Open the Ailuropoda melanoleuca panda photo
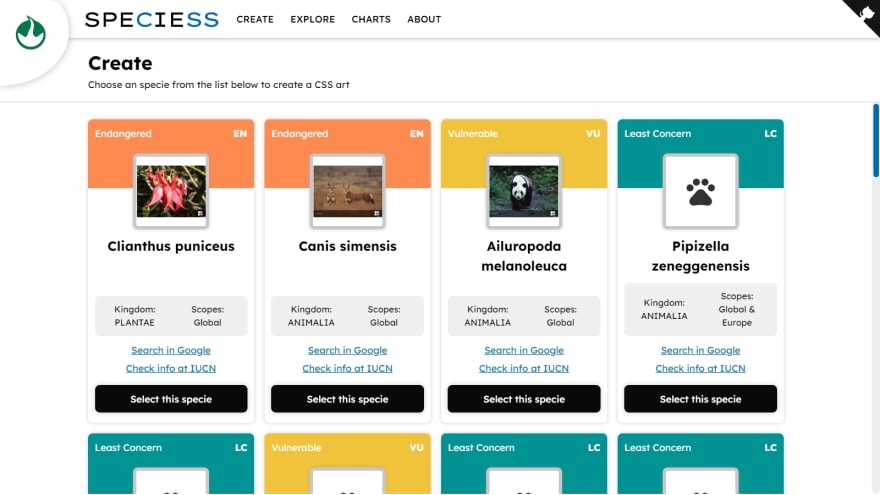The height and width of the screenshot is (495, 880). point(524,191)
